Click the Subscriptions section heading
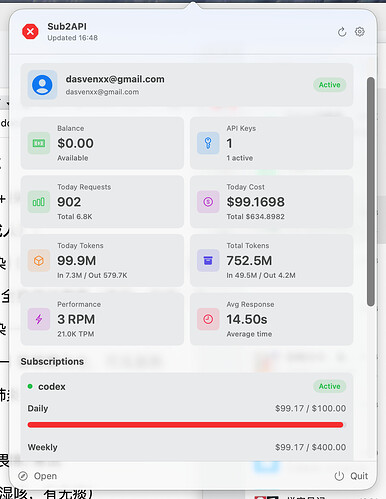This screenshot has width=386, height=499. 52,362
